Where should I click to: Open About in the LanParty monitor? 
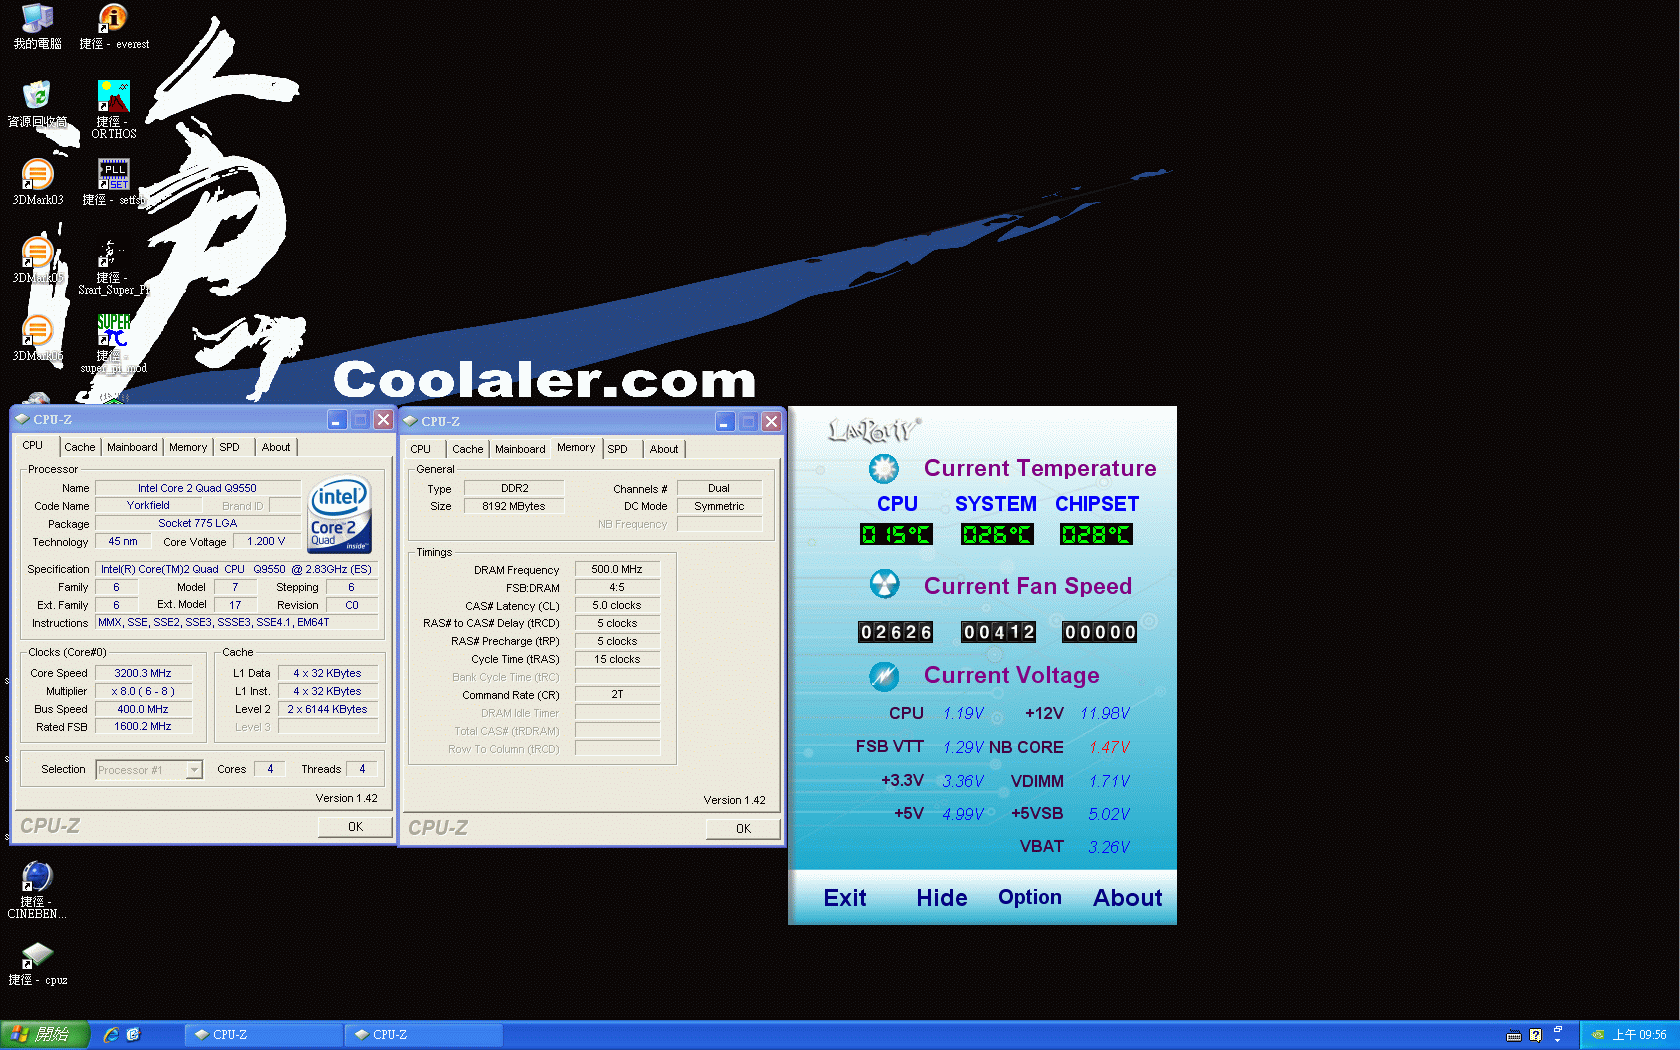1128,898
